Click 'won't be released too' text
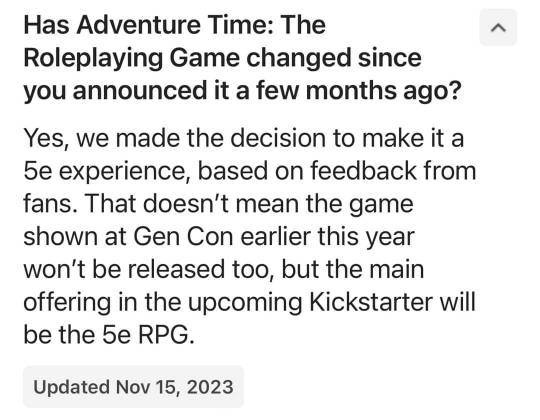This screenshot has height=420, width=540. click(146, 269)
